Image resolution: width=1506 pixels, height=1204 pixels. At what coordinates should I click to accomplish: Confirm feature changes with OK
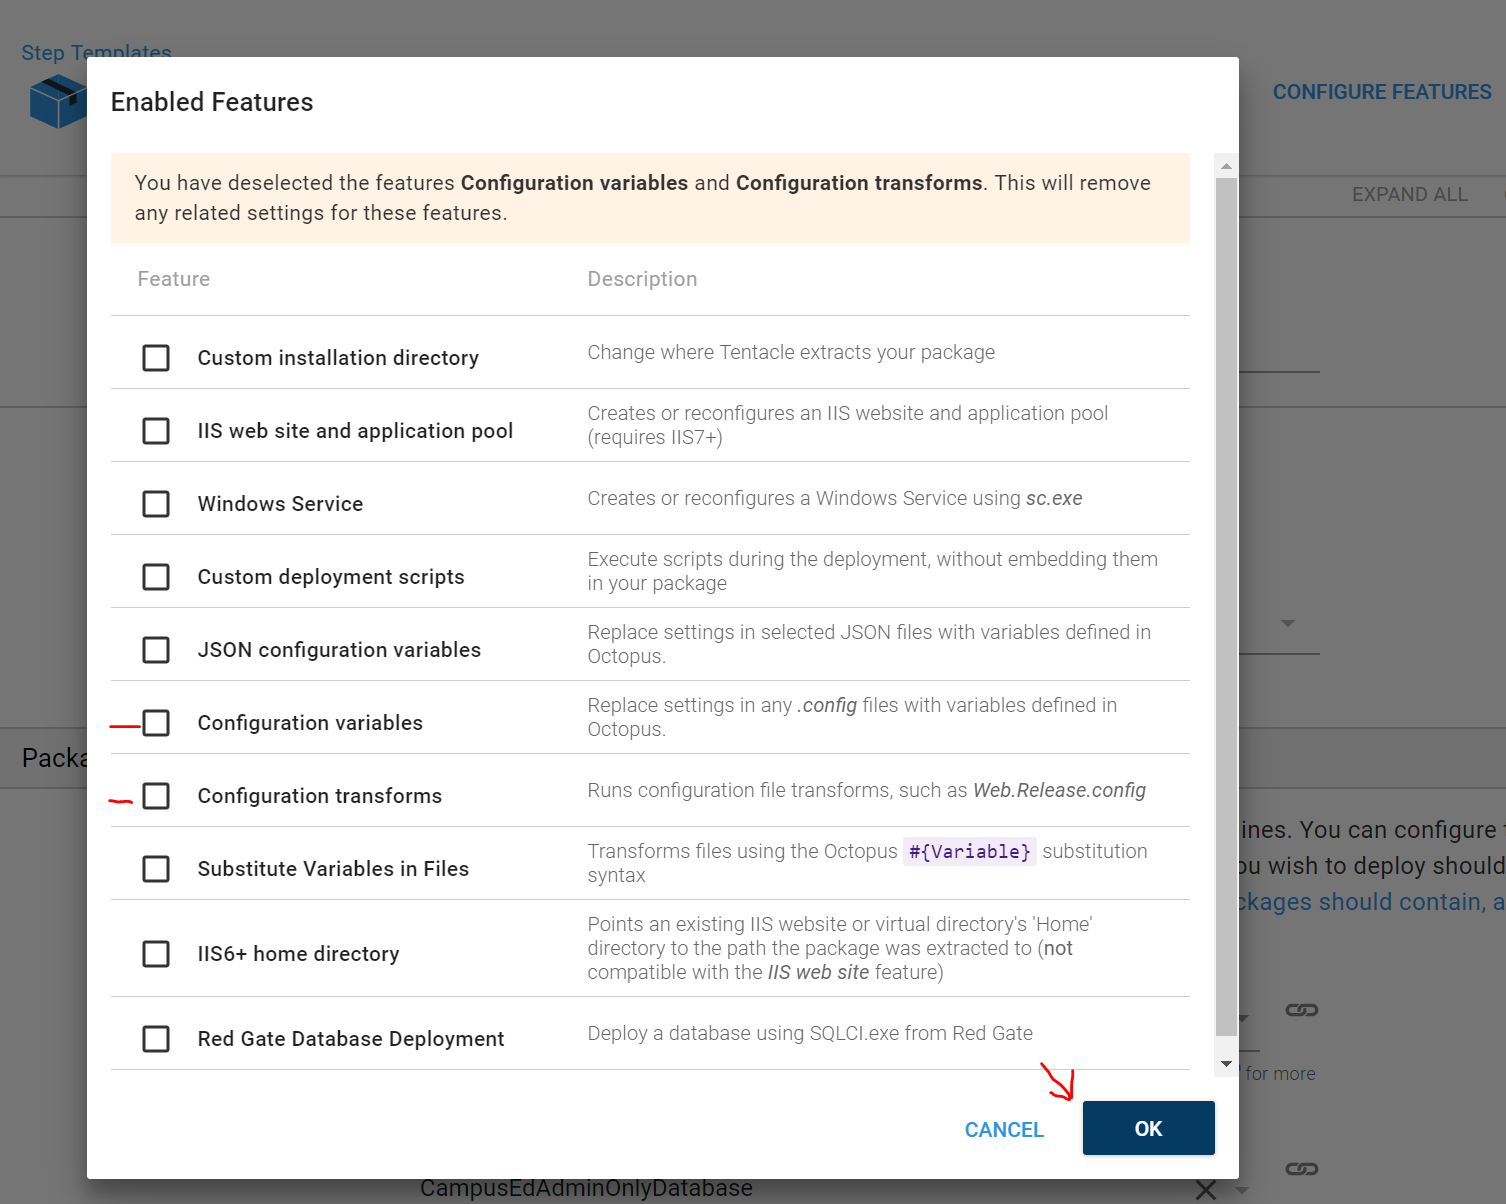(1148, 1128)
